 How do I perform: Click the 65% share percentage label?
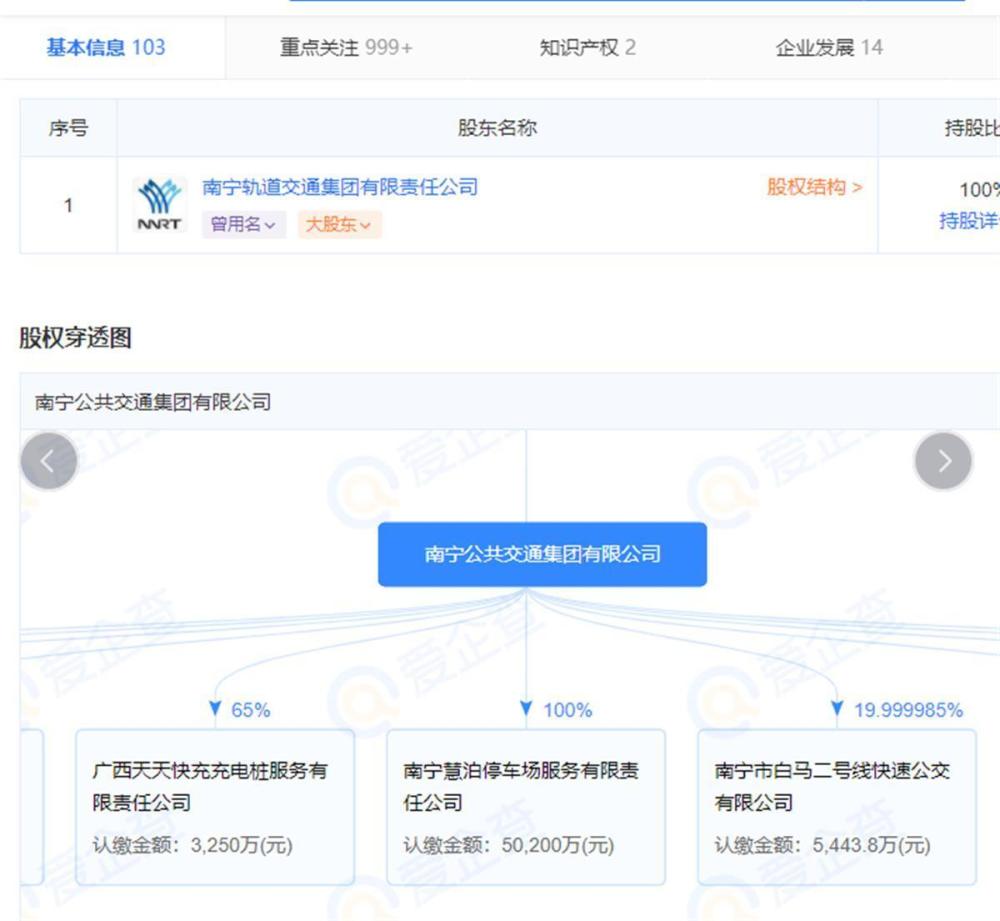(x=251, y=710)
